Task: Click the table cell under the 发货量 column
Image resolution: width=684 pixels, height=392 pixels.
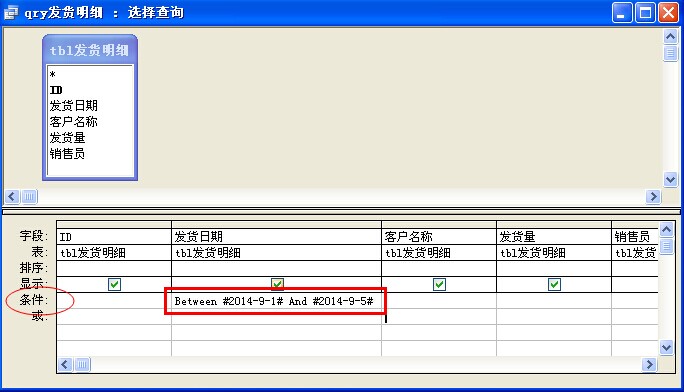Action: click(x=554, y=253)
